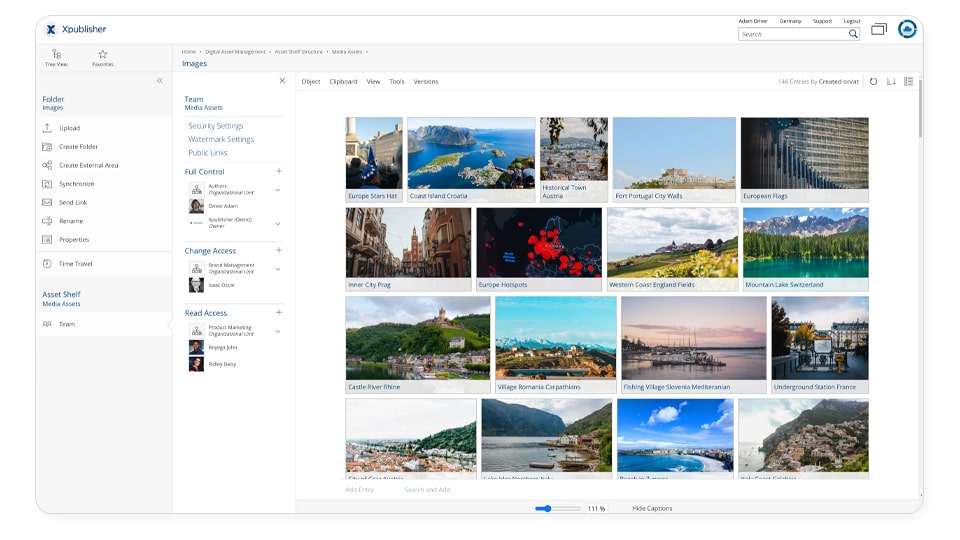Select the Mountain Lake Switzerland thumbnail
Screen dimensions: 960x540
806,249
